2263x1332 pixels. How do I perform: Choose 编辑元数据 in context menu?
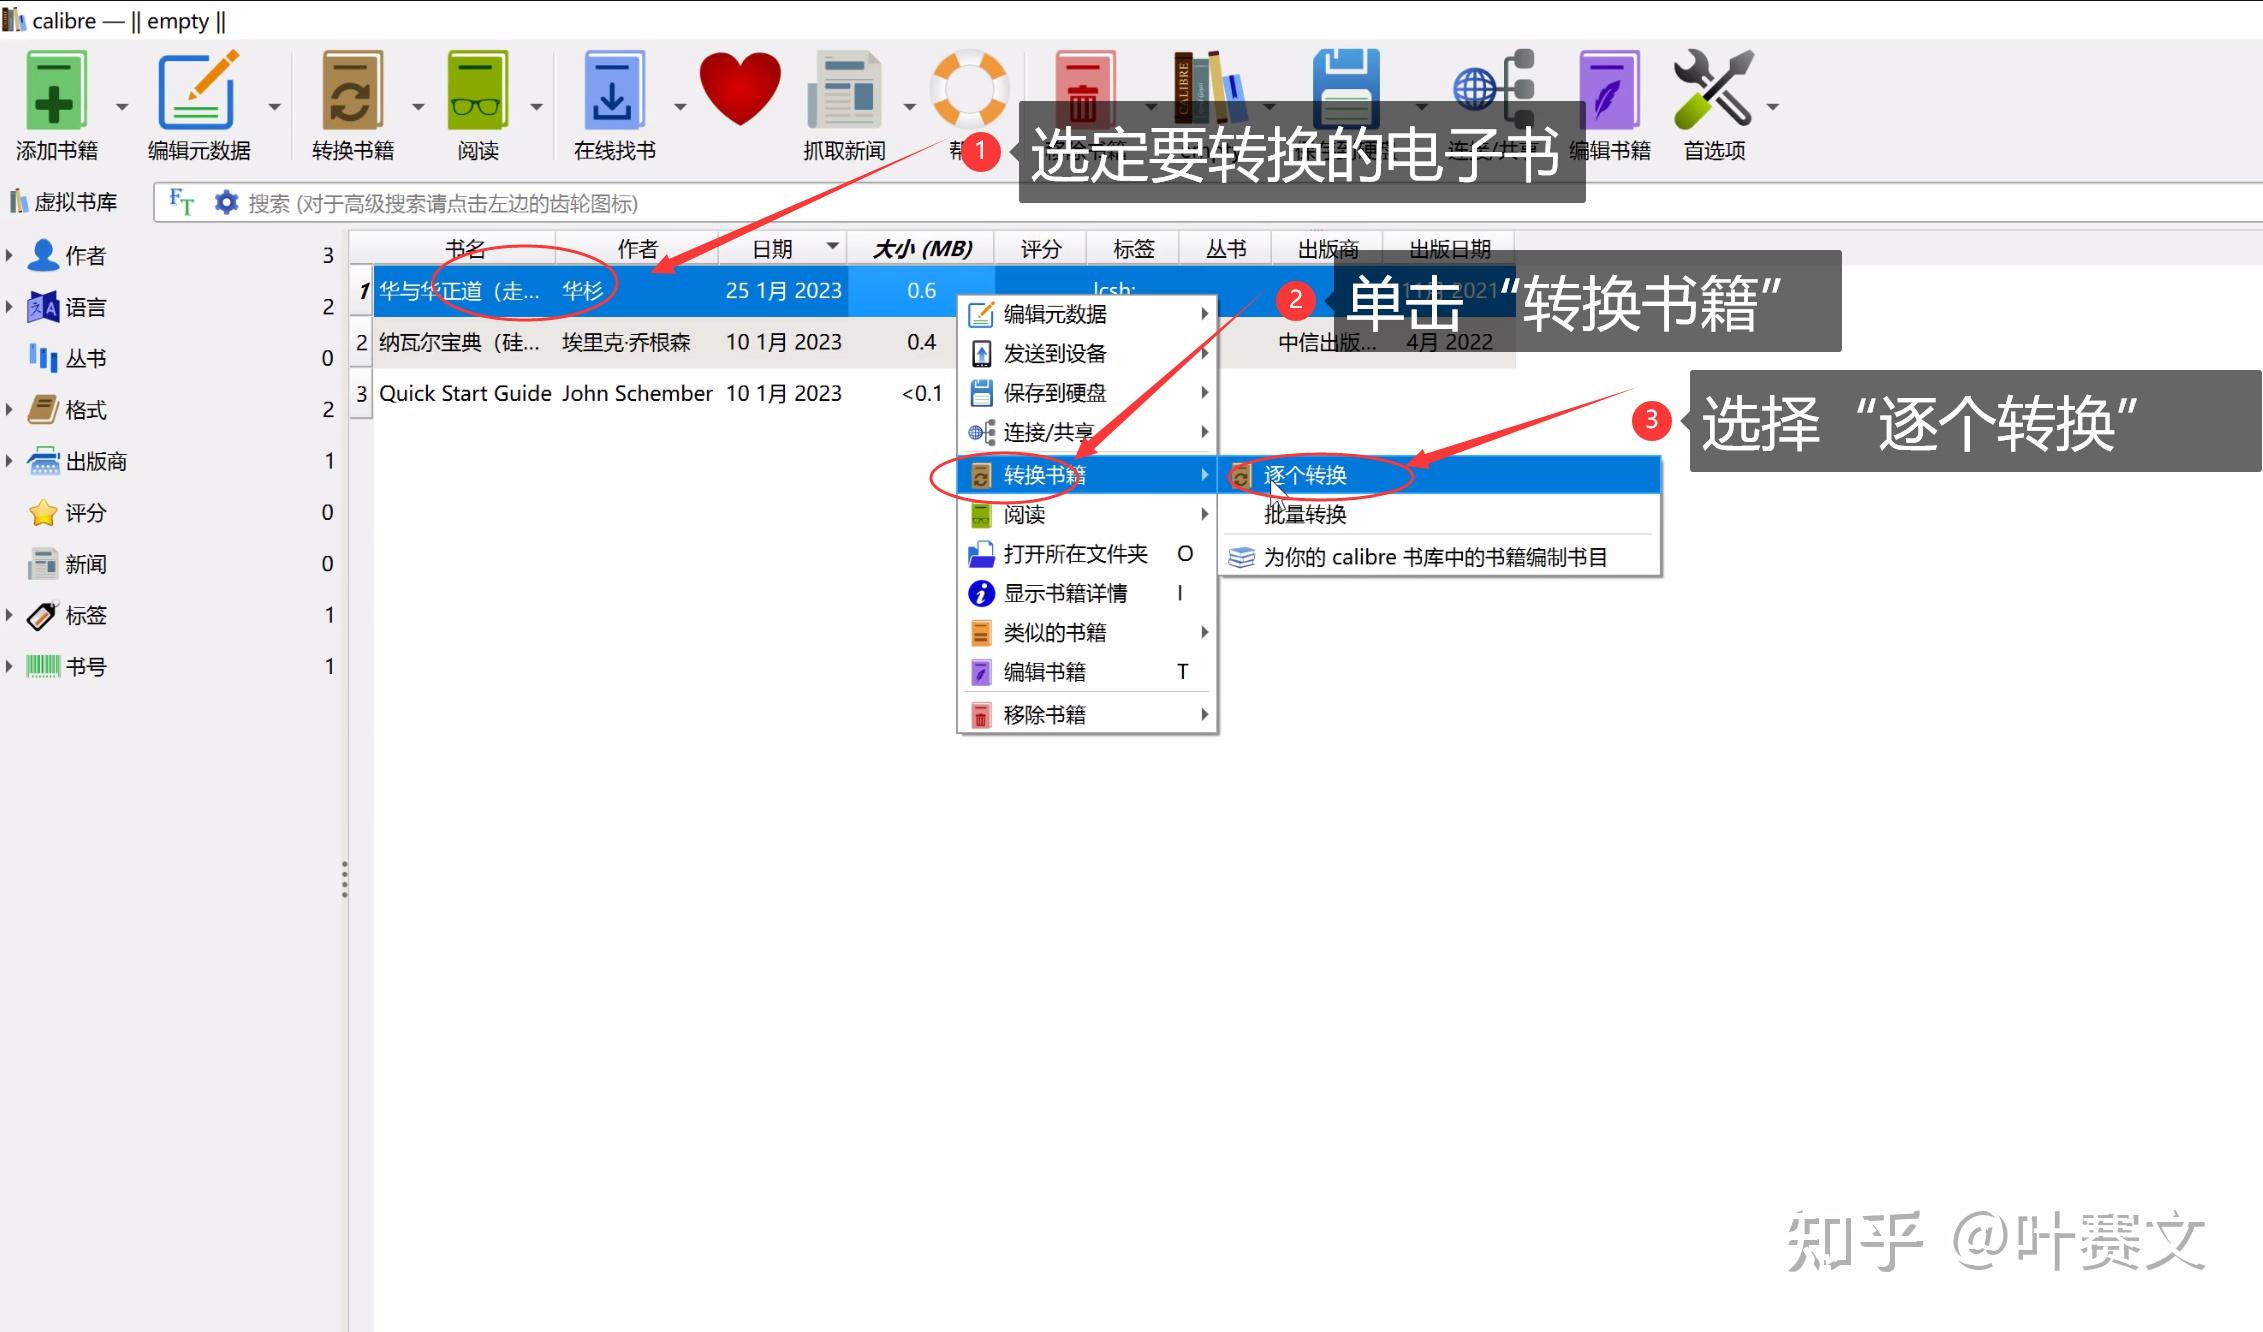(x=1088, y=314)
